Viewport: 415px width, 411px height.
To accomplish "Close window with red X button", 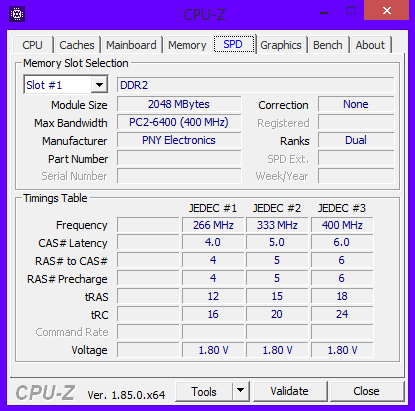I will pos(387,10).
